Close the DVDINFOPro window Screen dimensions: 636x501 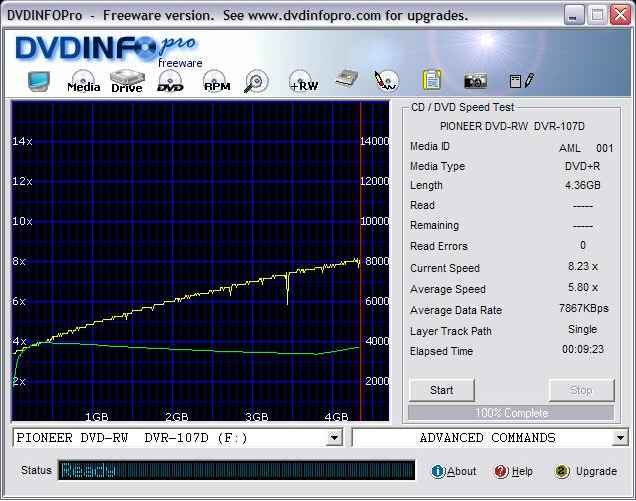620,15
